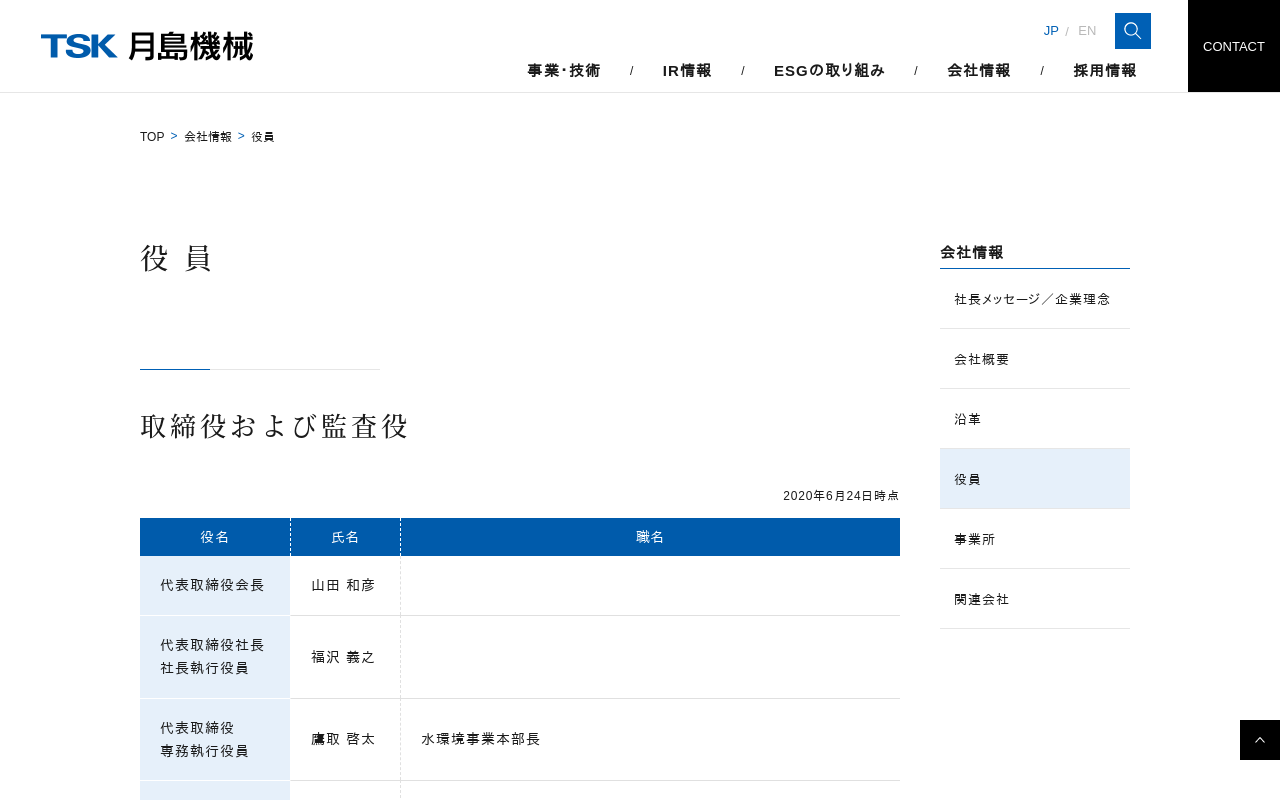Click the TSK 月島機械 logo
This screenshot has height=800, width=1280.
click(x=147, y=46)
